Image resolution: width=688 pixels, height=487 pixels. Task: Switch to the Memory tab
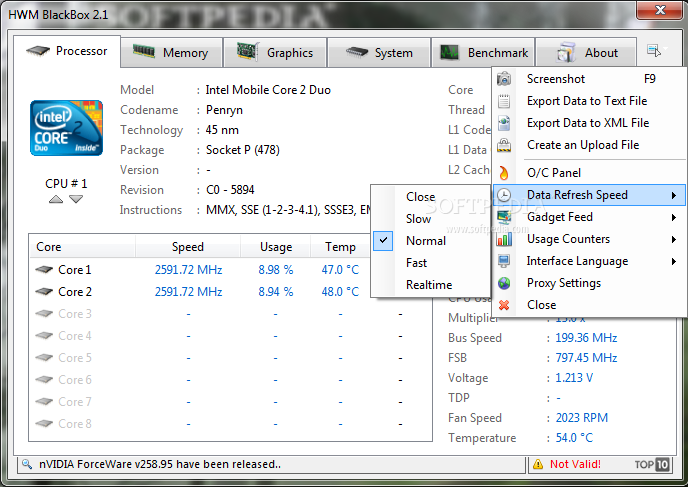pos(171,53)
